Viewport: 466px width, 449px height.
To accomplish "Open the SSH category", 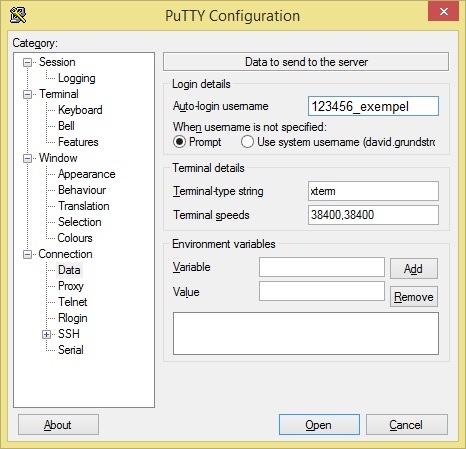I will tap(69, 334).
